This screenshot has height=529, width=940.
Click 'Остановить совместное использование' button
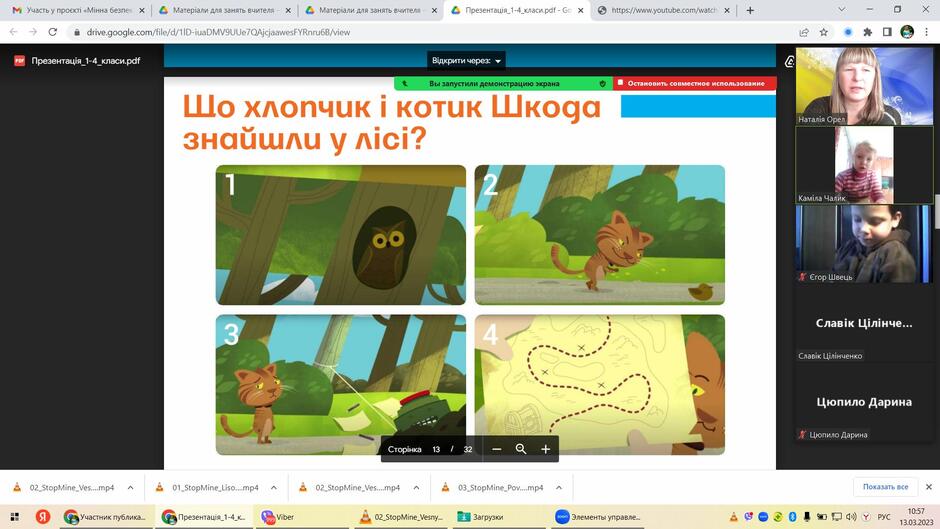coord(695,83)
